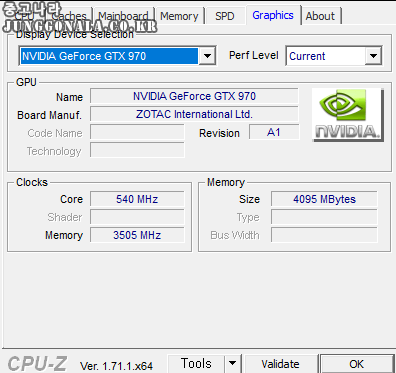
Task: Click the Perf Level label
Action: [x=254, y=55]
